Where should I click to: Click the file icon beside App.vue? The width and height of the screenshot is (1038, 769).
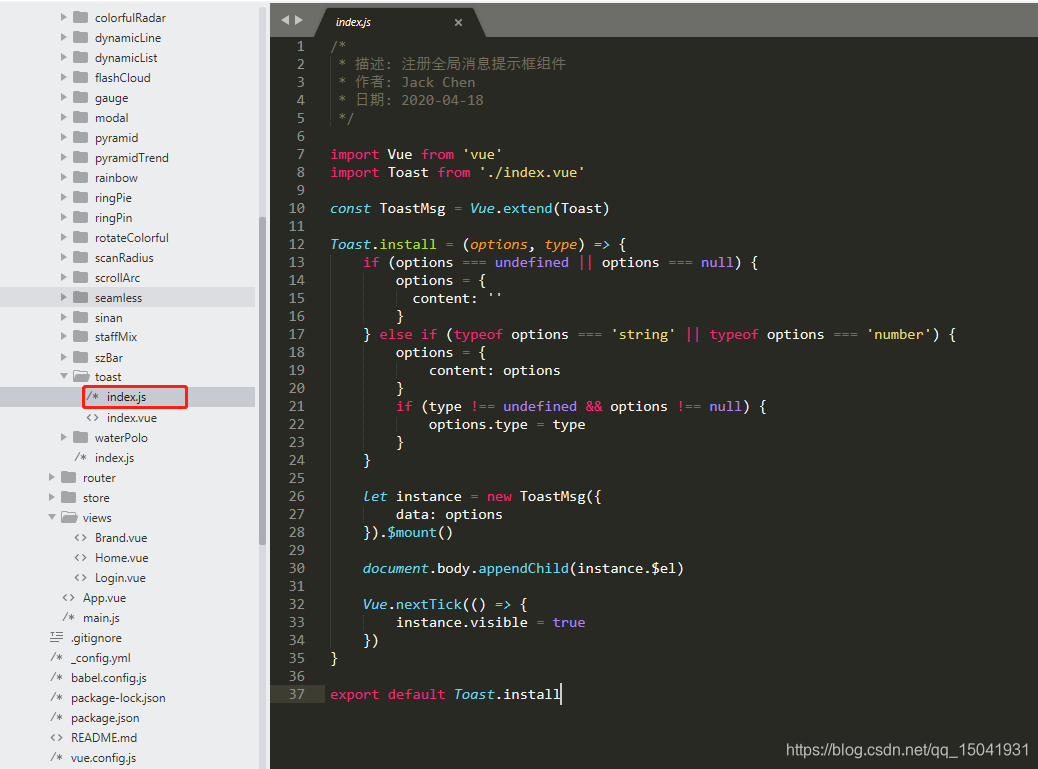click(69, 597)
